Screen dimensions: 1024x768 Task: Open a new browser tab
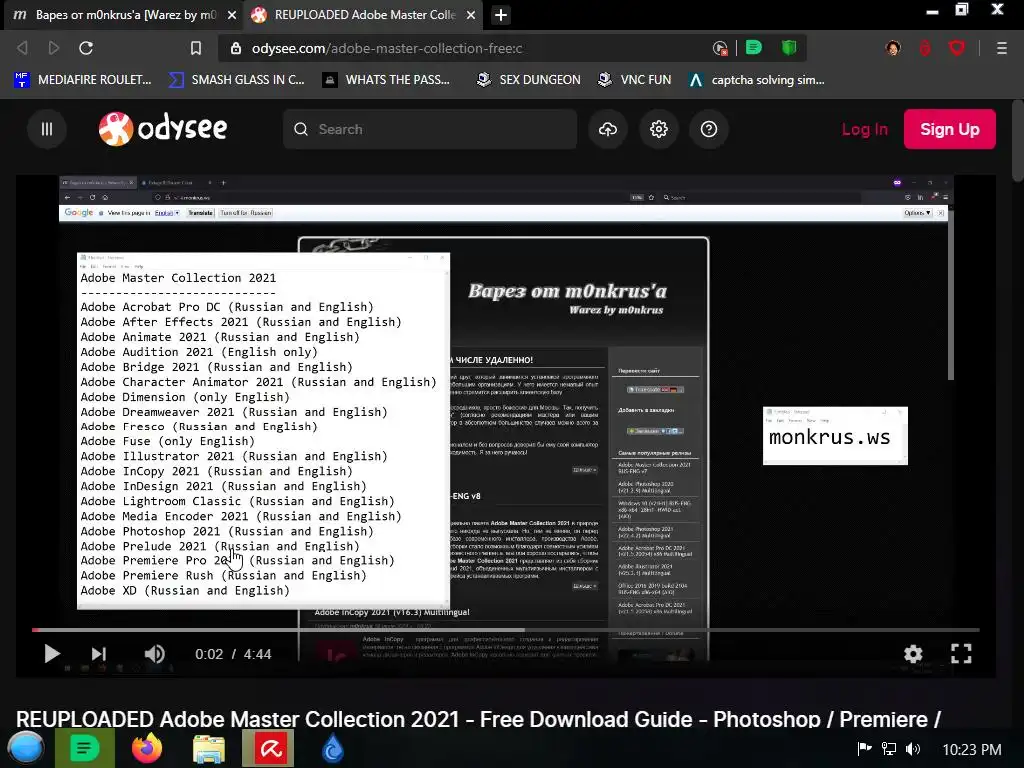click(501, 15)
